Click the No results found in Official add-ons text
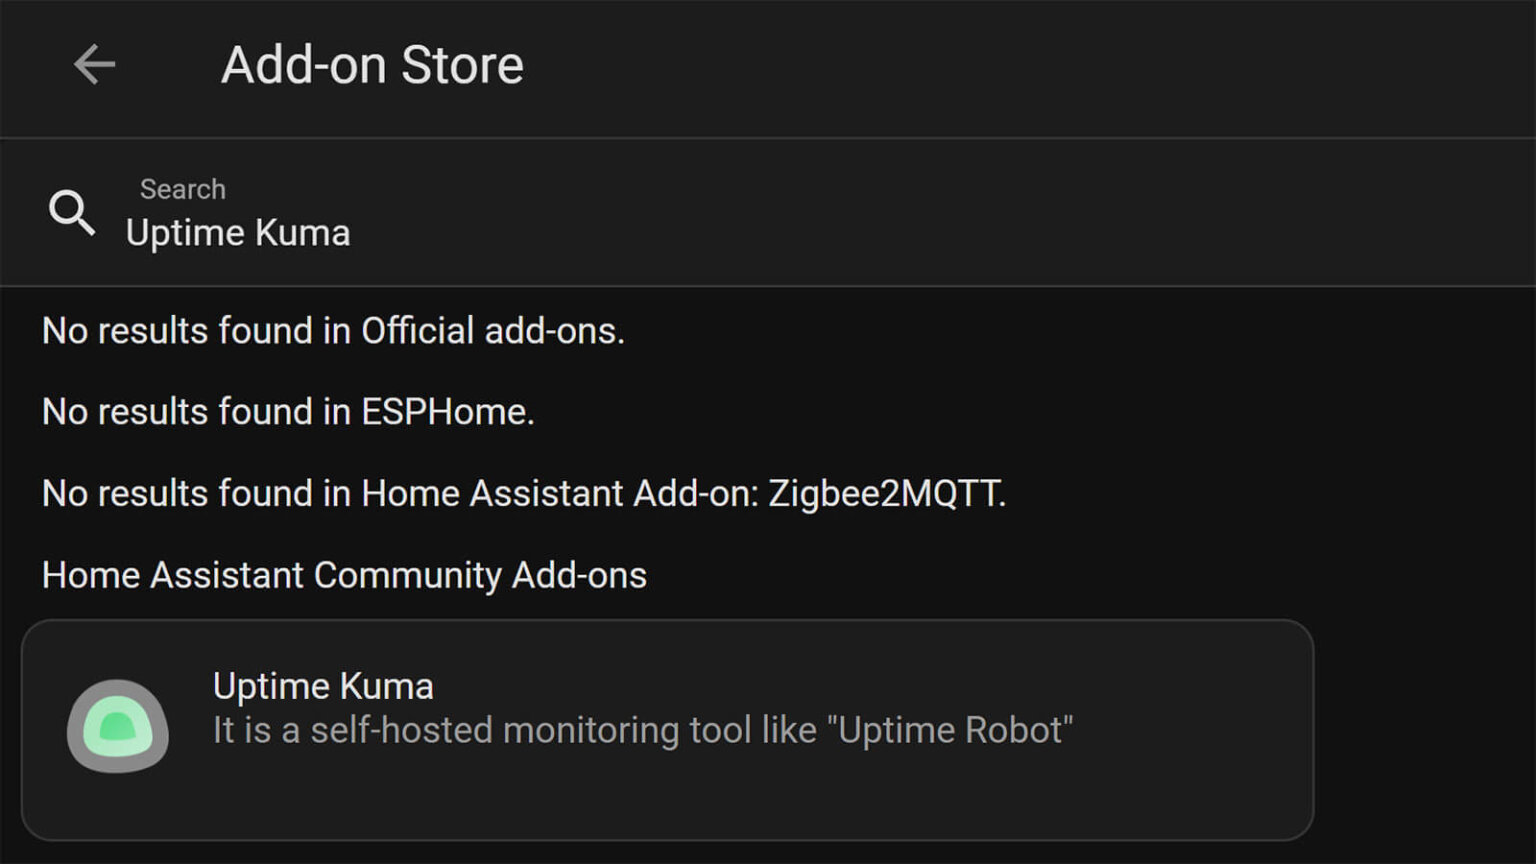Screen dimensions: 1536x864 point(333,331)
